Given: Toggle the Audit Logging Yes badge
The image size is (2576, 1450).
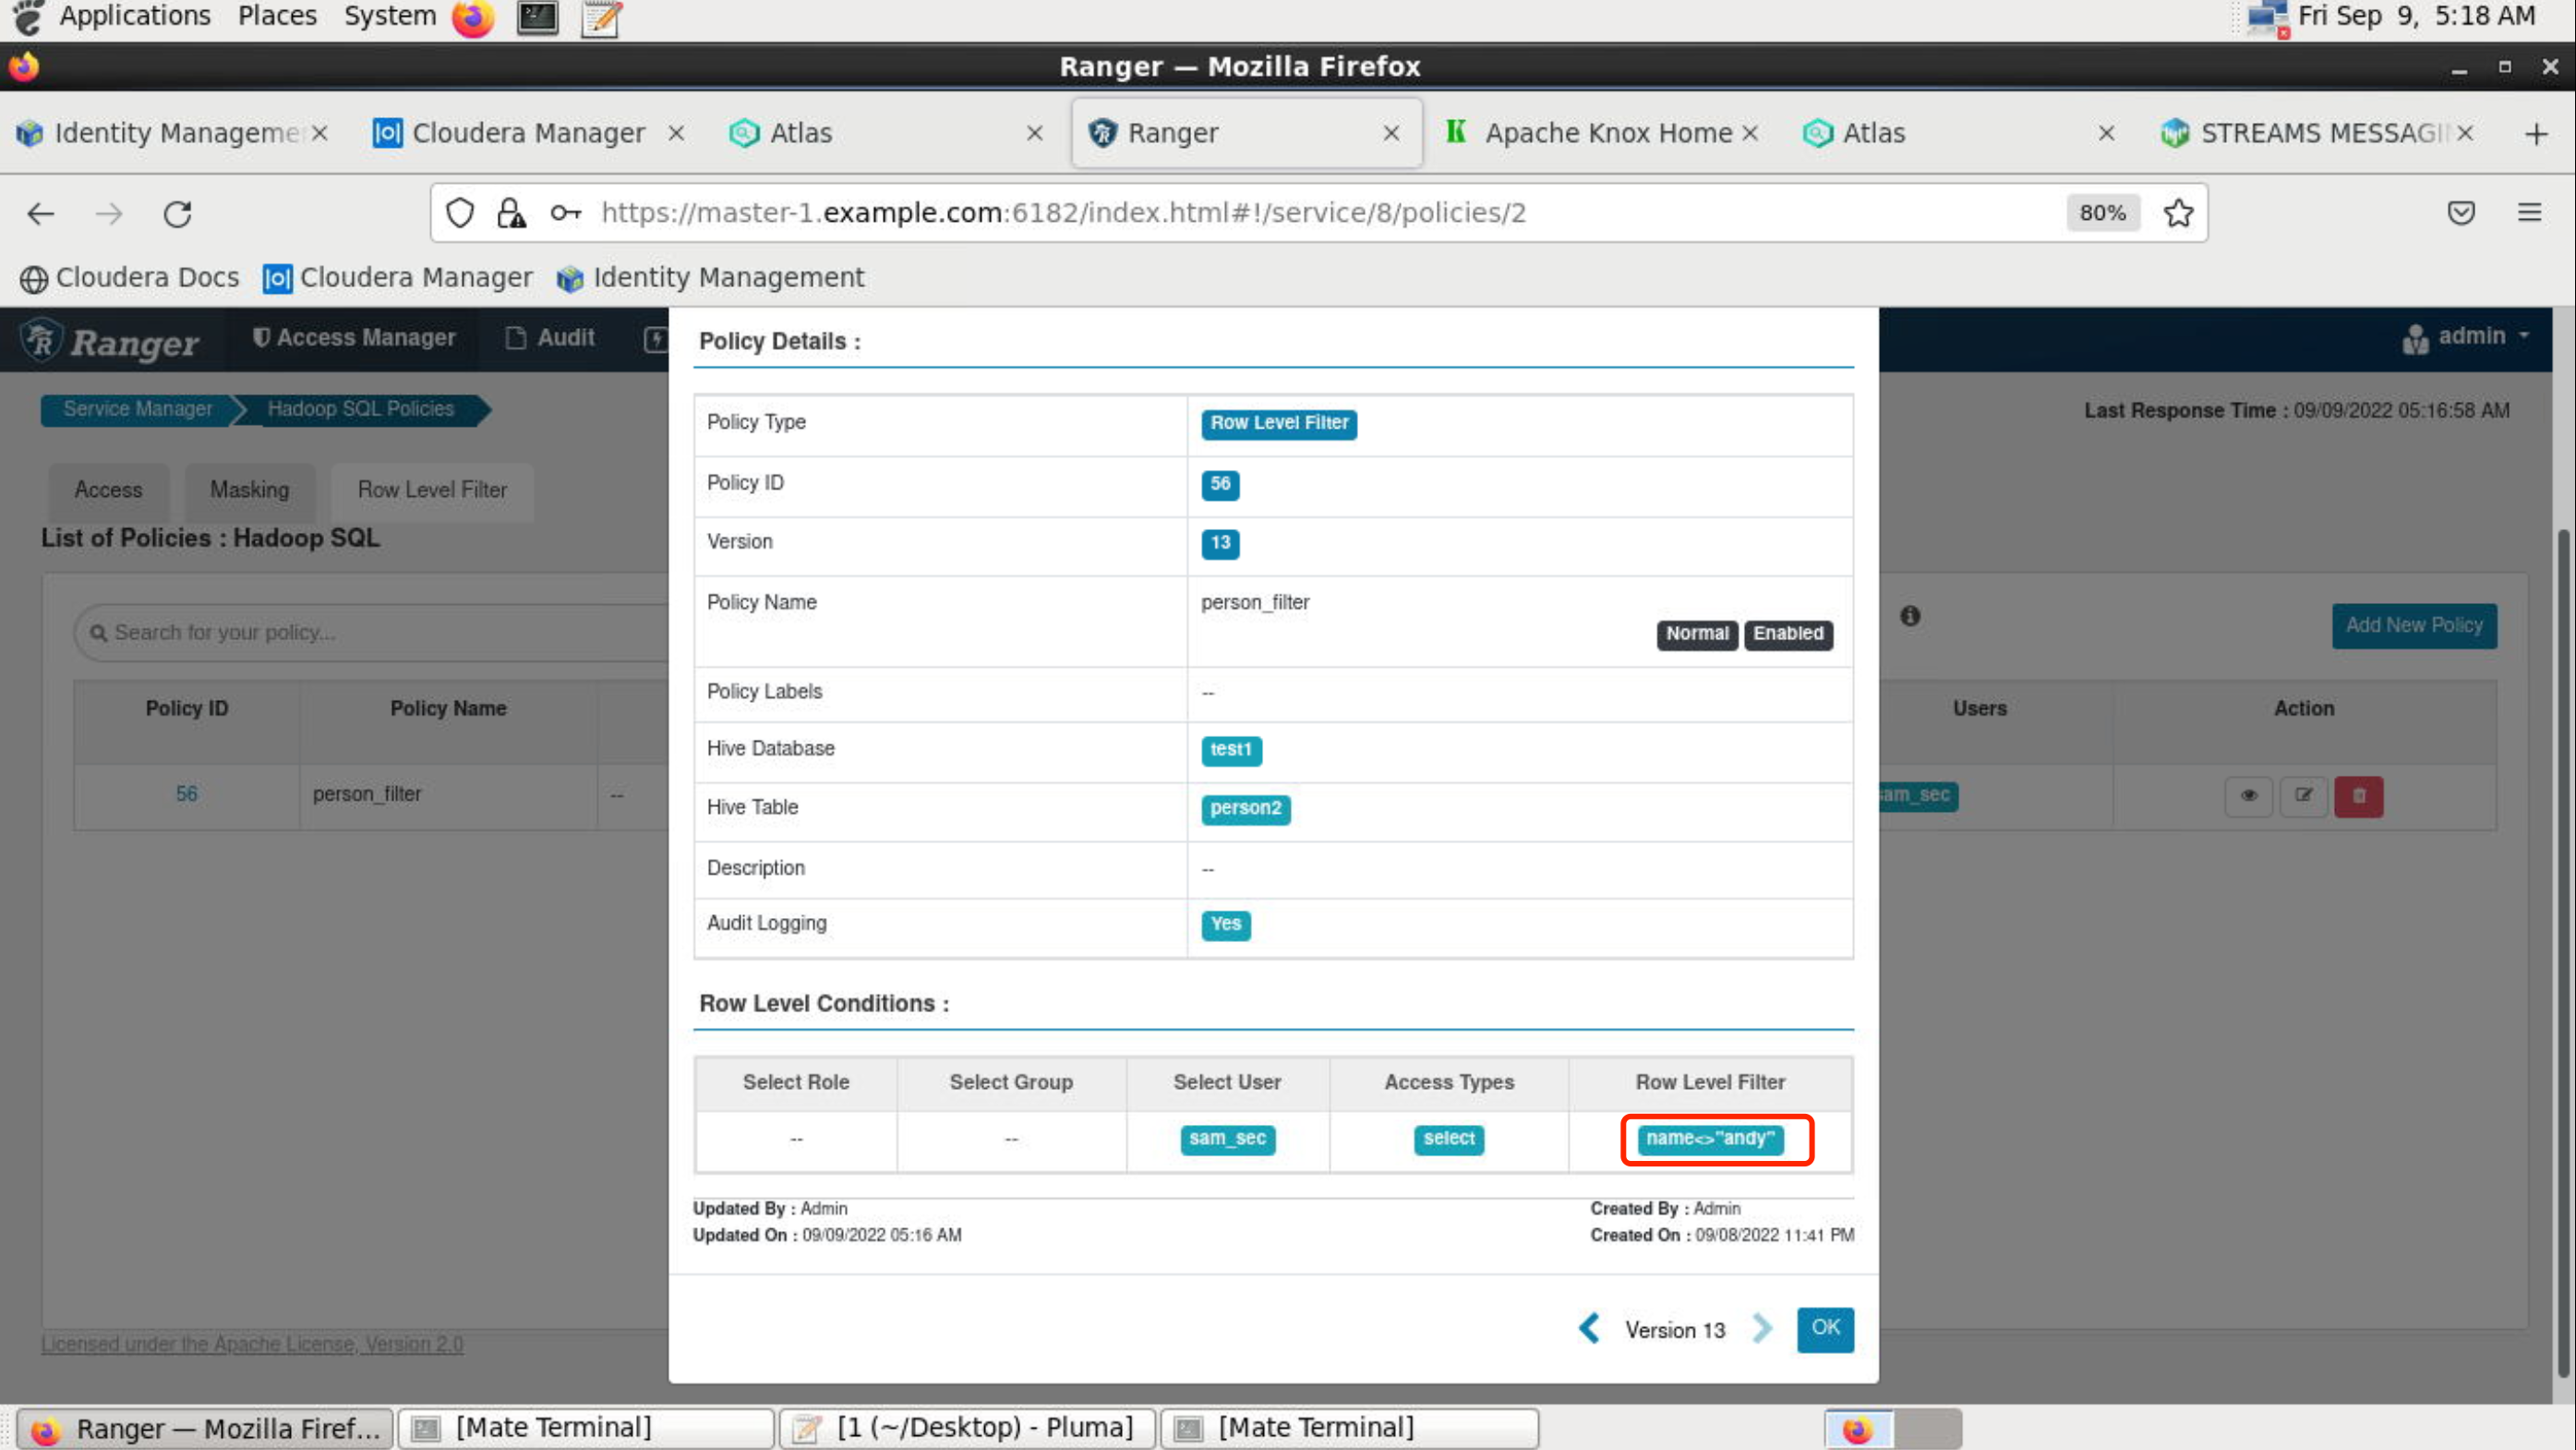Looking at the screenshot, I should [x=1226, y=924].
